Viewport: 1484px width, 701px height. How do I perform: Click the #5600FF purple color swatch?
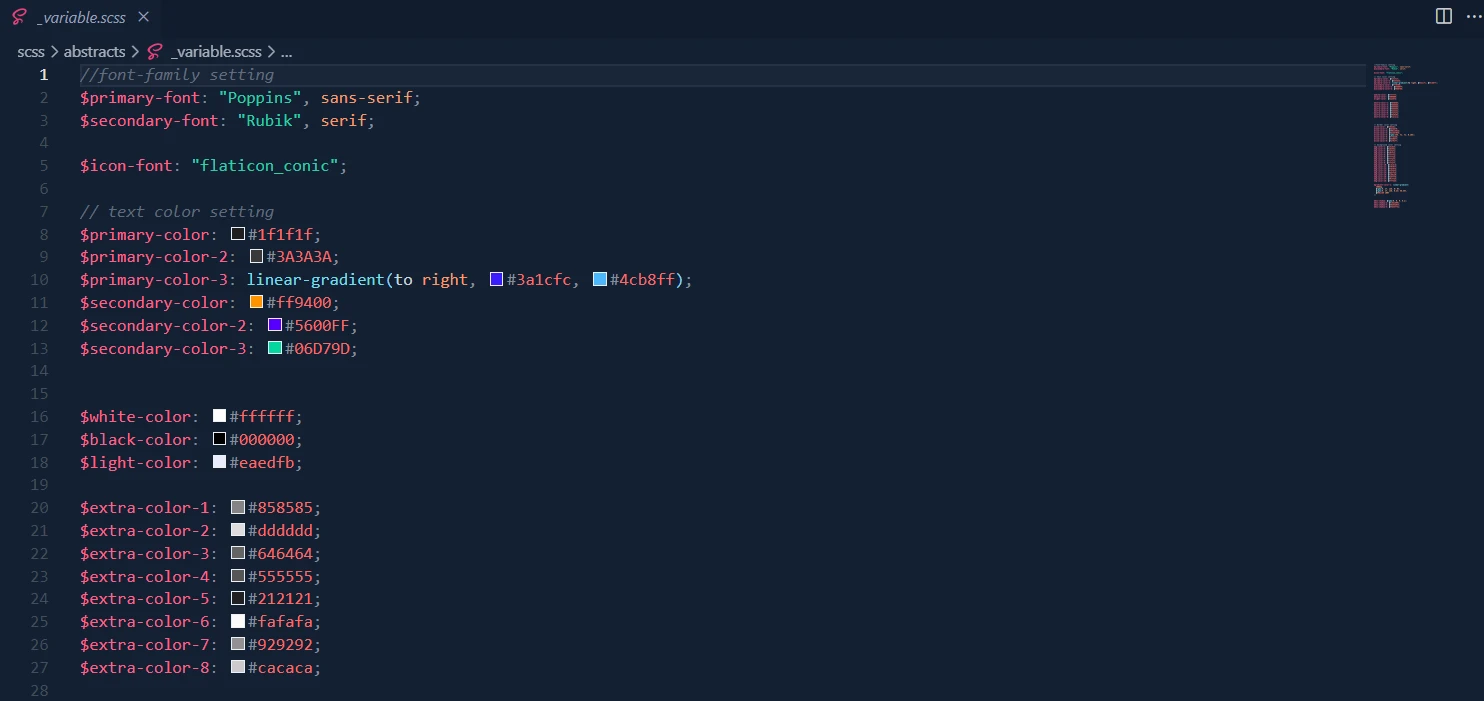(275, 325)
